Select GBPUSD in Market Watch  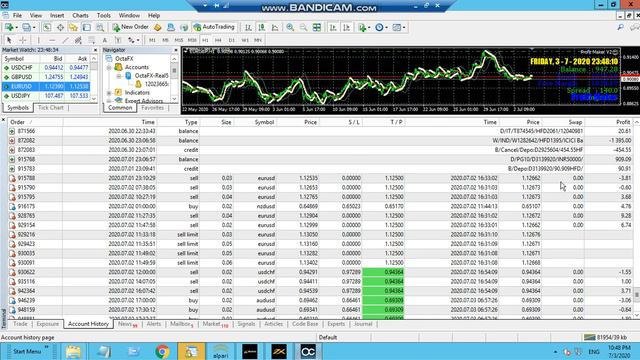click(46, 77)
